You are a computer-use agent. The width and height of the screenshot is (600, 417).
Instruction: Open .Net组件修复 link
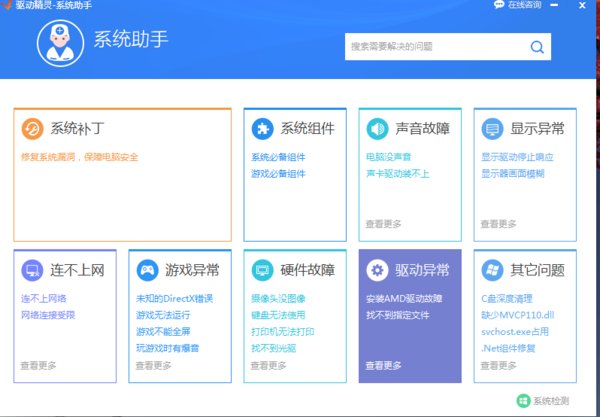tap(508, 348)
